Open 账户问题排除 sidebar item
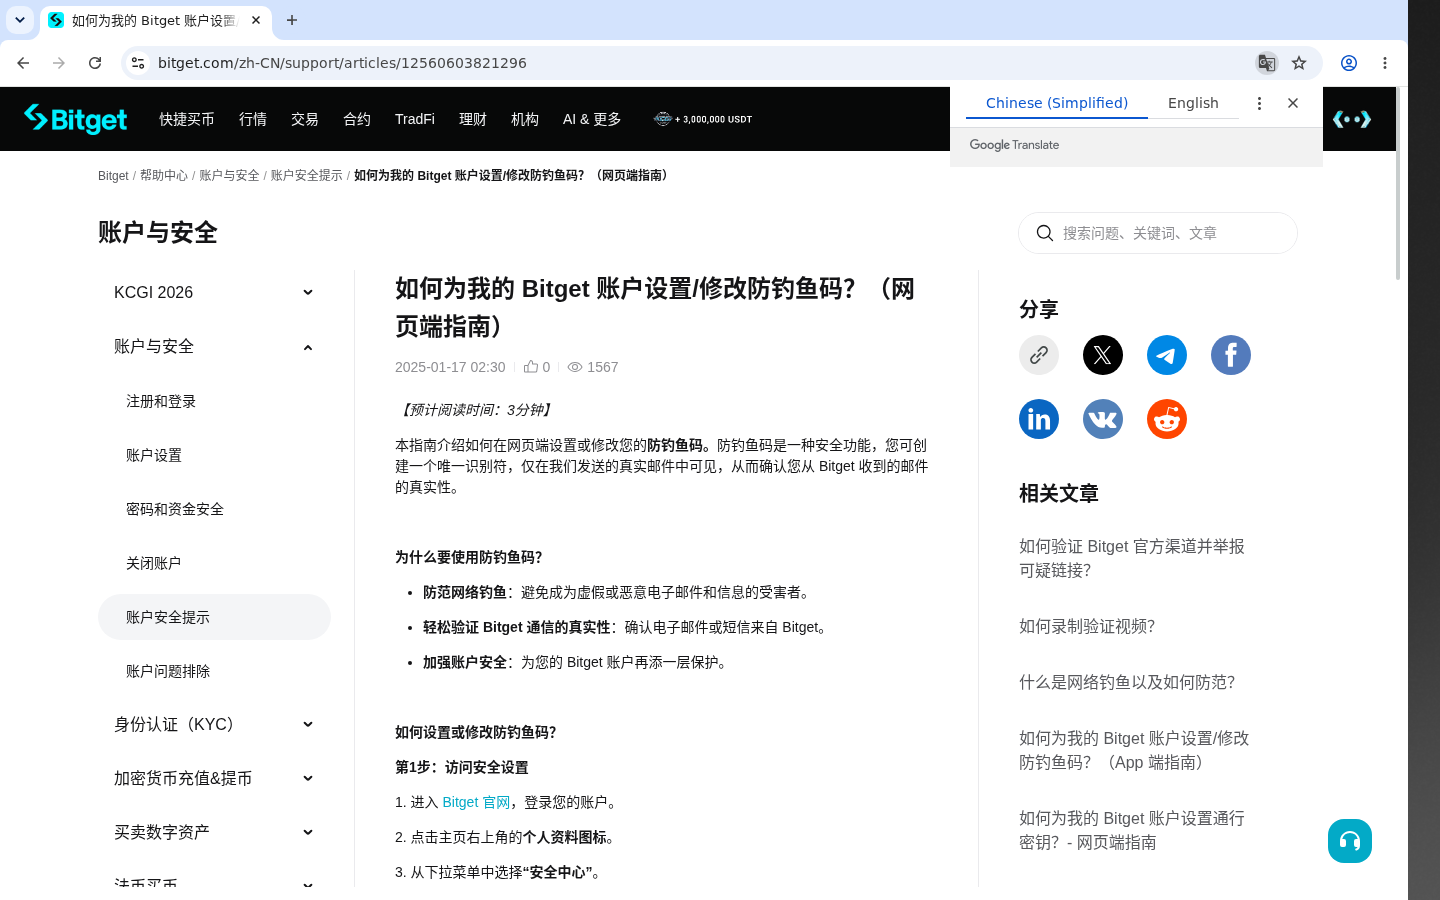 (x=214, y=671)
